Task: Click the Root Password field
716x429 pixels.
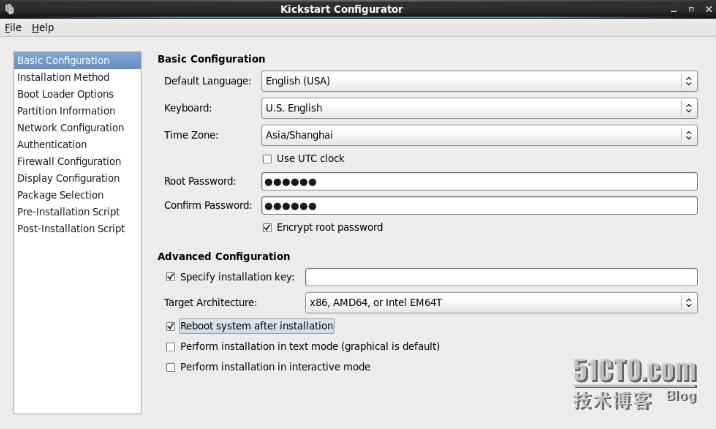Action: click(479, 181)
